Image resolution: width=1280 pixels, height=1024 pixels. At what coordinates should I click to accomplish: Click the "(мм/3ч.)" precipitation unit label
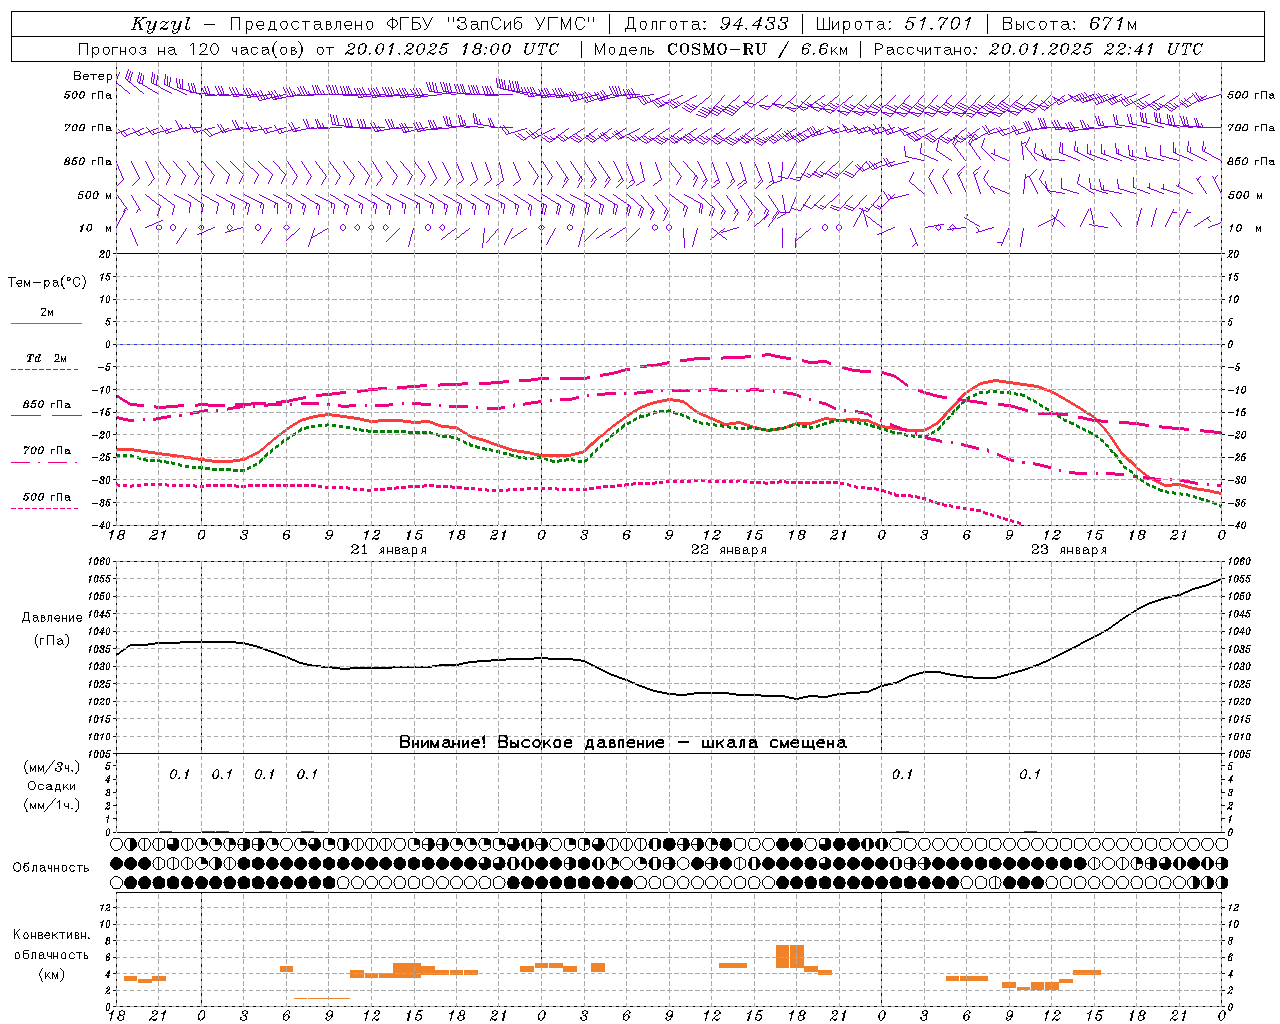coord(51,767)
